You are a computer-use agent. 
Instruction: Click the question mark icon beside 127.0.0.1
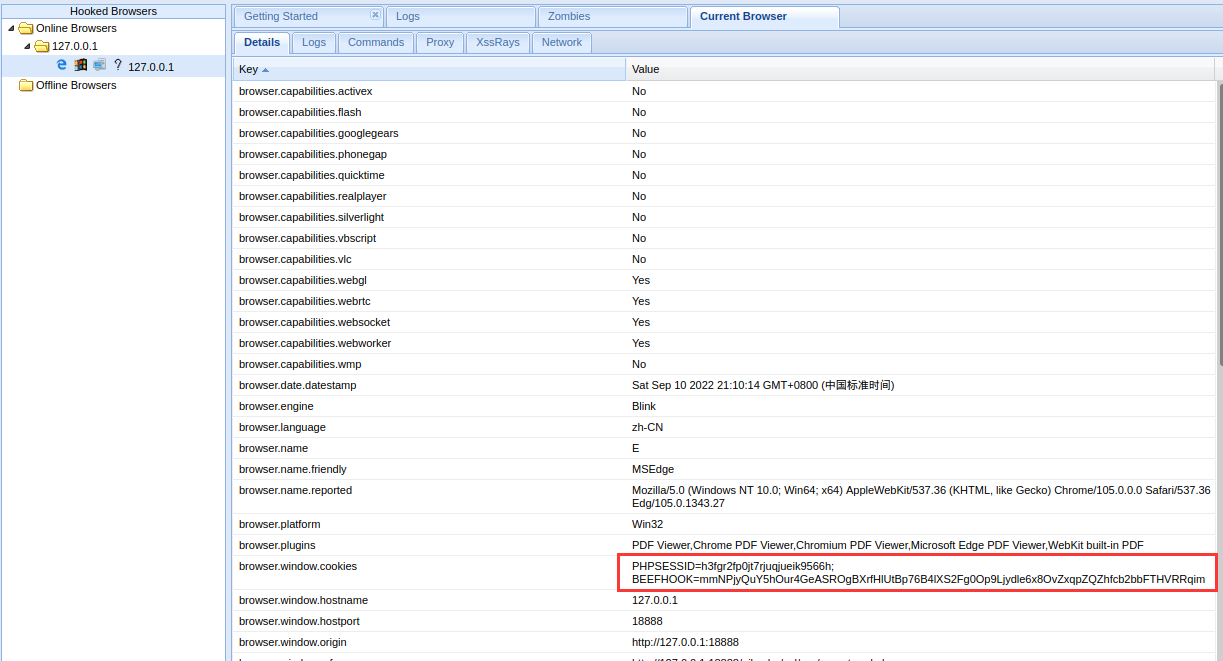[117, 65]
